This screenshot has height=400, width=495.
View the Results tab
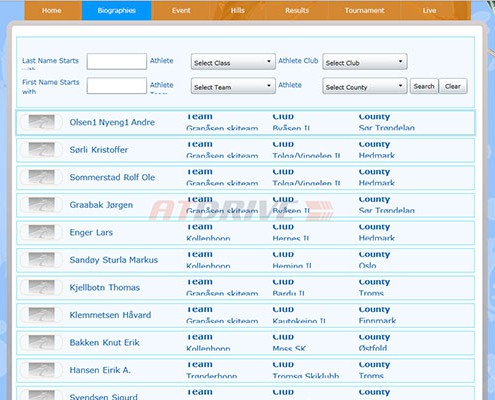coord(297,10)
